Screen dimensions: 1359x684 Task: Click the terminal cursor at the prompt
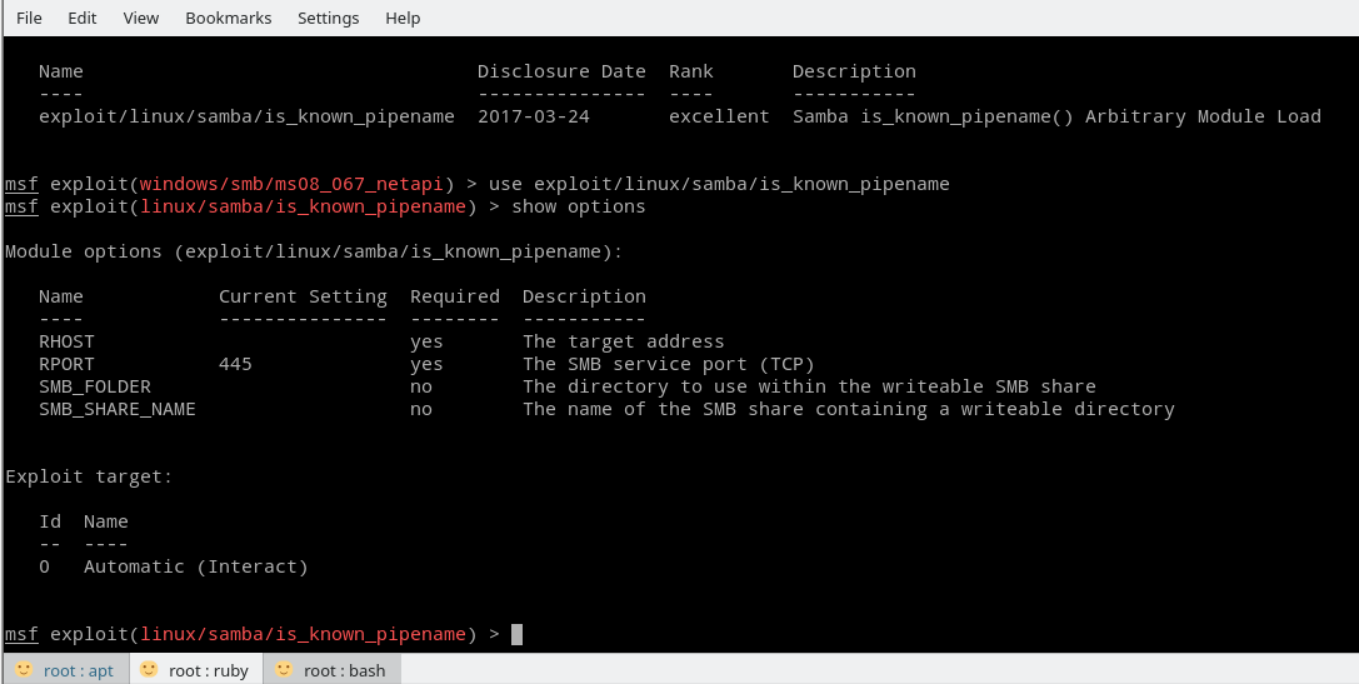pyautogui.click(x=517, y=634)
